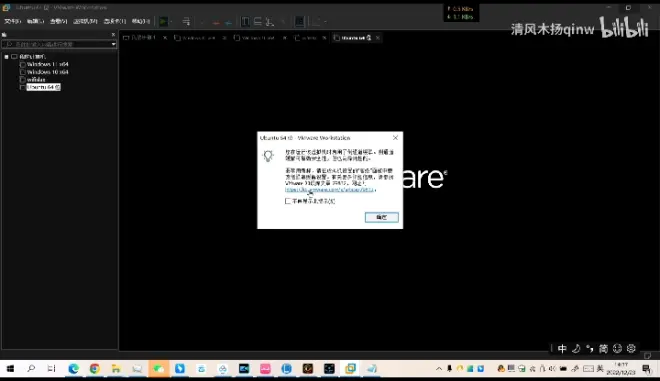
Task: Open the File menu in menu bar
Action: point(12,21)
